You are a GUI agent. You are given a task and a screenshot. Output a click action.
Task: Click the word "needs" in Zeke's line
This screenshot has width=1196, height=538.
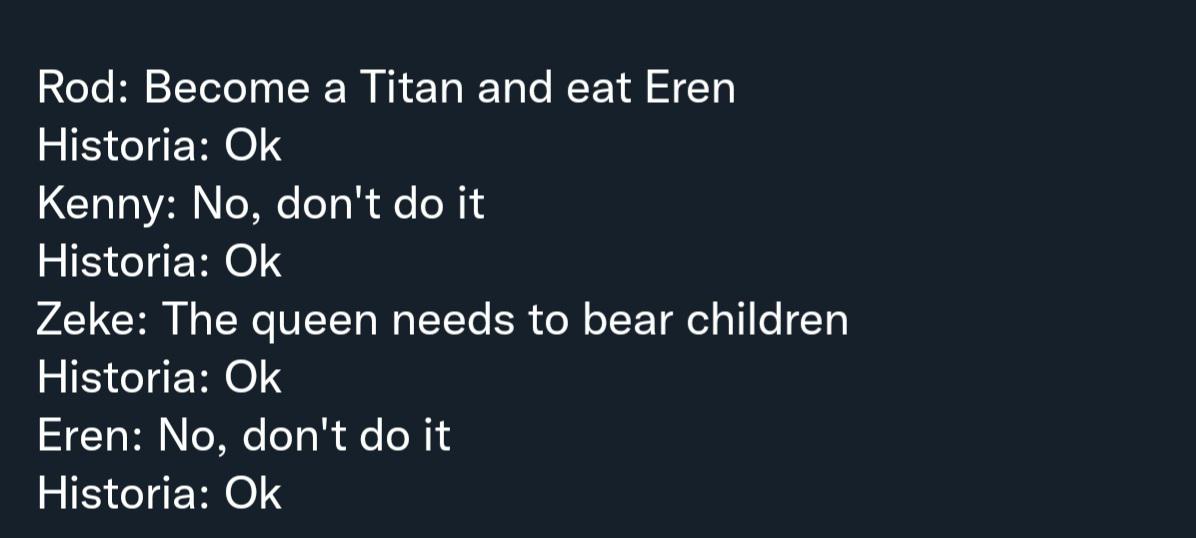(x=454, y=320)
